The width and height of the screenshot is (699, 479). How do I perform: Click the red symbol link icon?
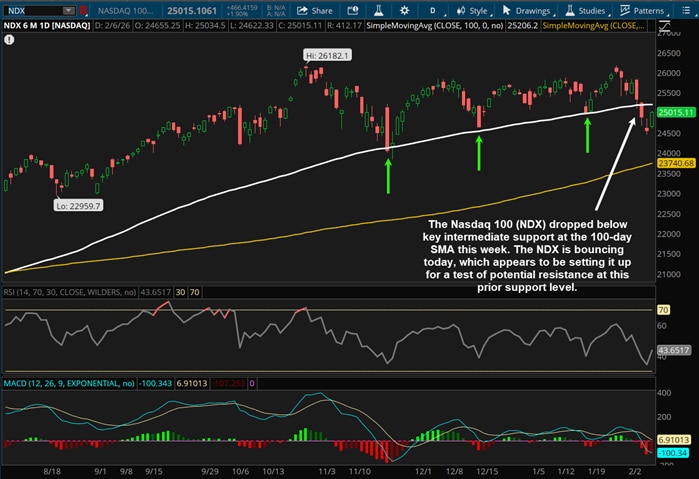tap(83, 11)
